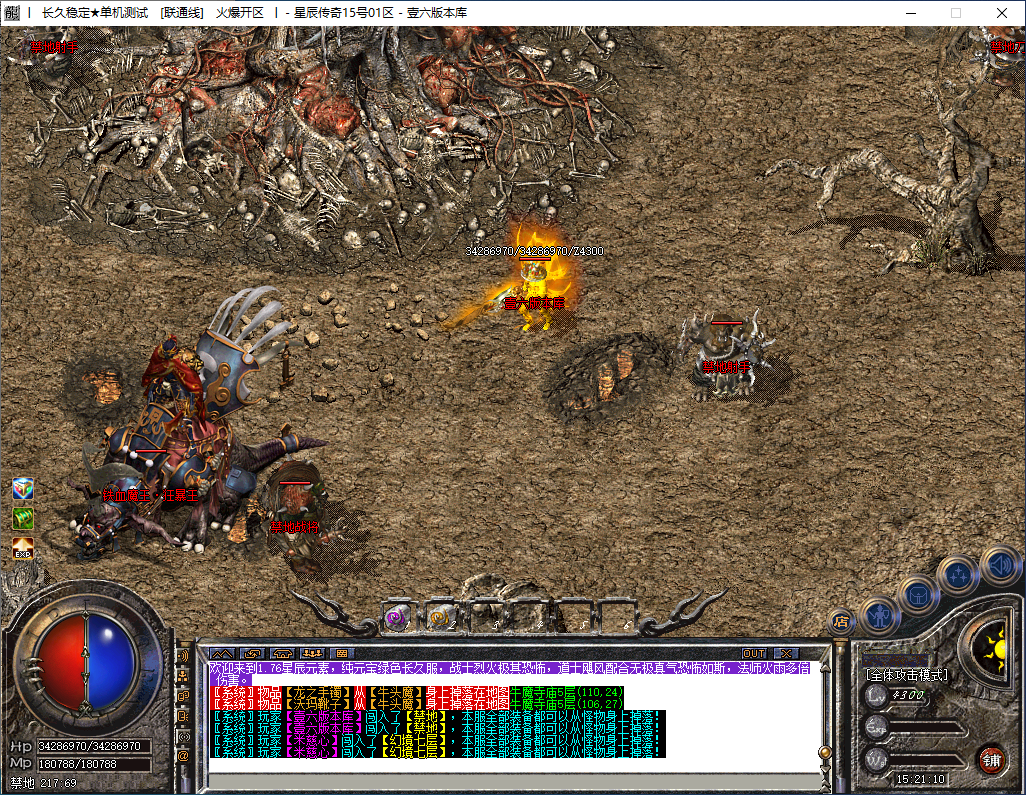Toggle the group chat channel icon

(x=184, y=676)
